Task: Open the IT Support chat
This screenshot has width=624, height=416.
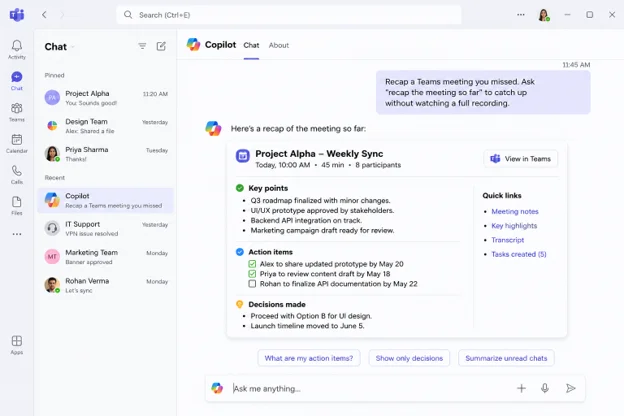Action: point(106,229)
